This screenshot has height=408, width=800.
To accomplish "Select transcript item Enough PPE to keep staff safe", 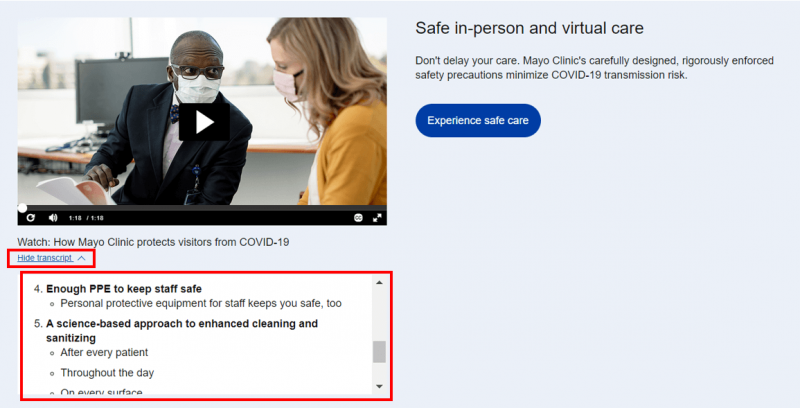I will click(124, 289).
